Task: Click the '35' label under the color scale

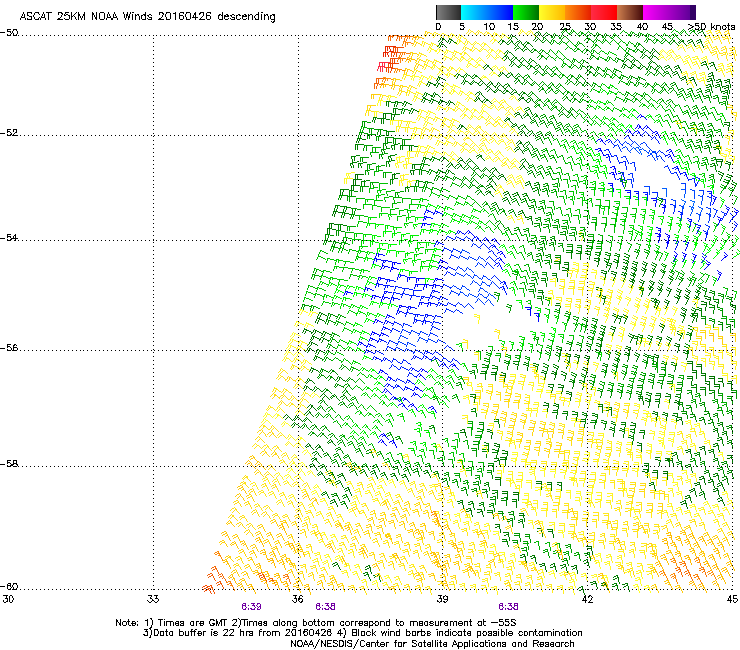Action: [x=616, y=27]
